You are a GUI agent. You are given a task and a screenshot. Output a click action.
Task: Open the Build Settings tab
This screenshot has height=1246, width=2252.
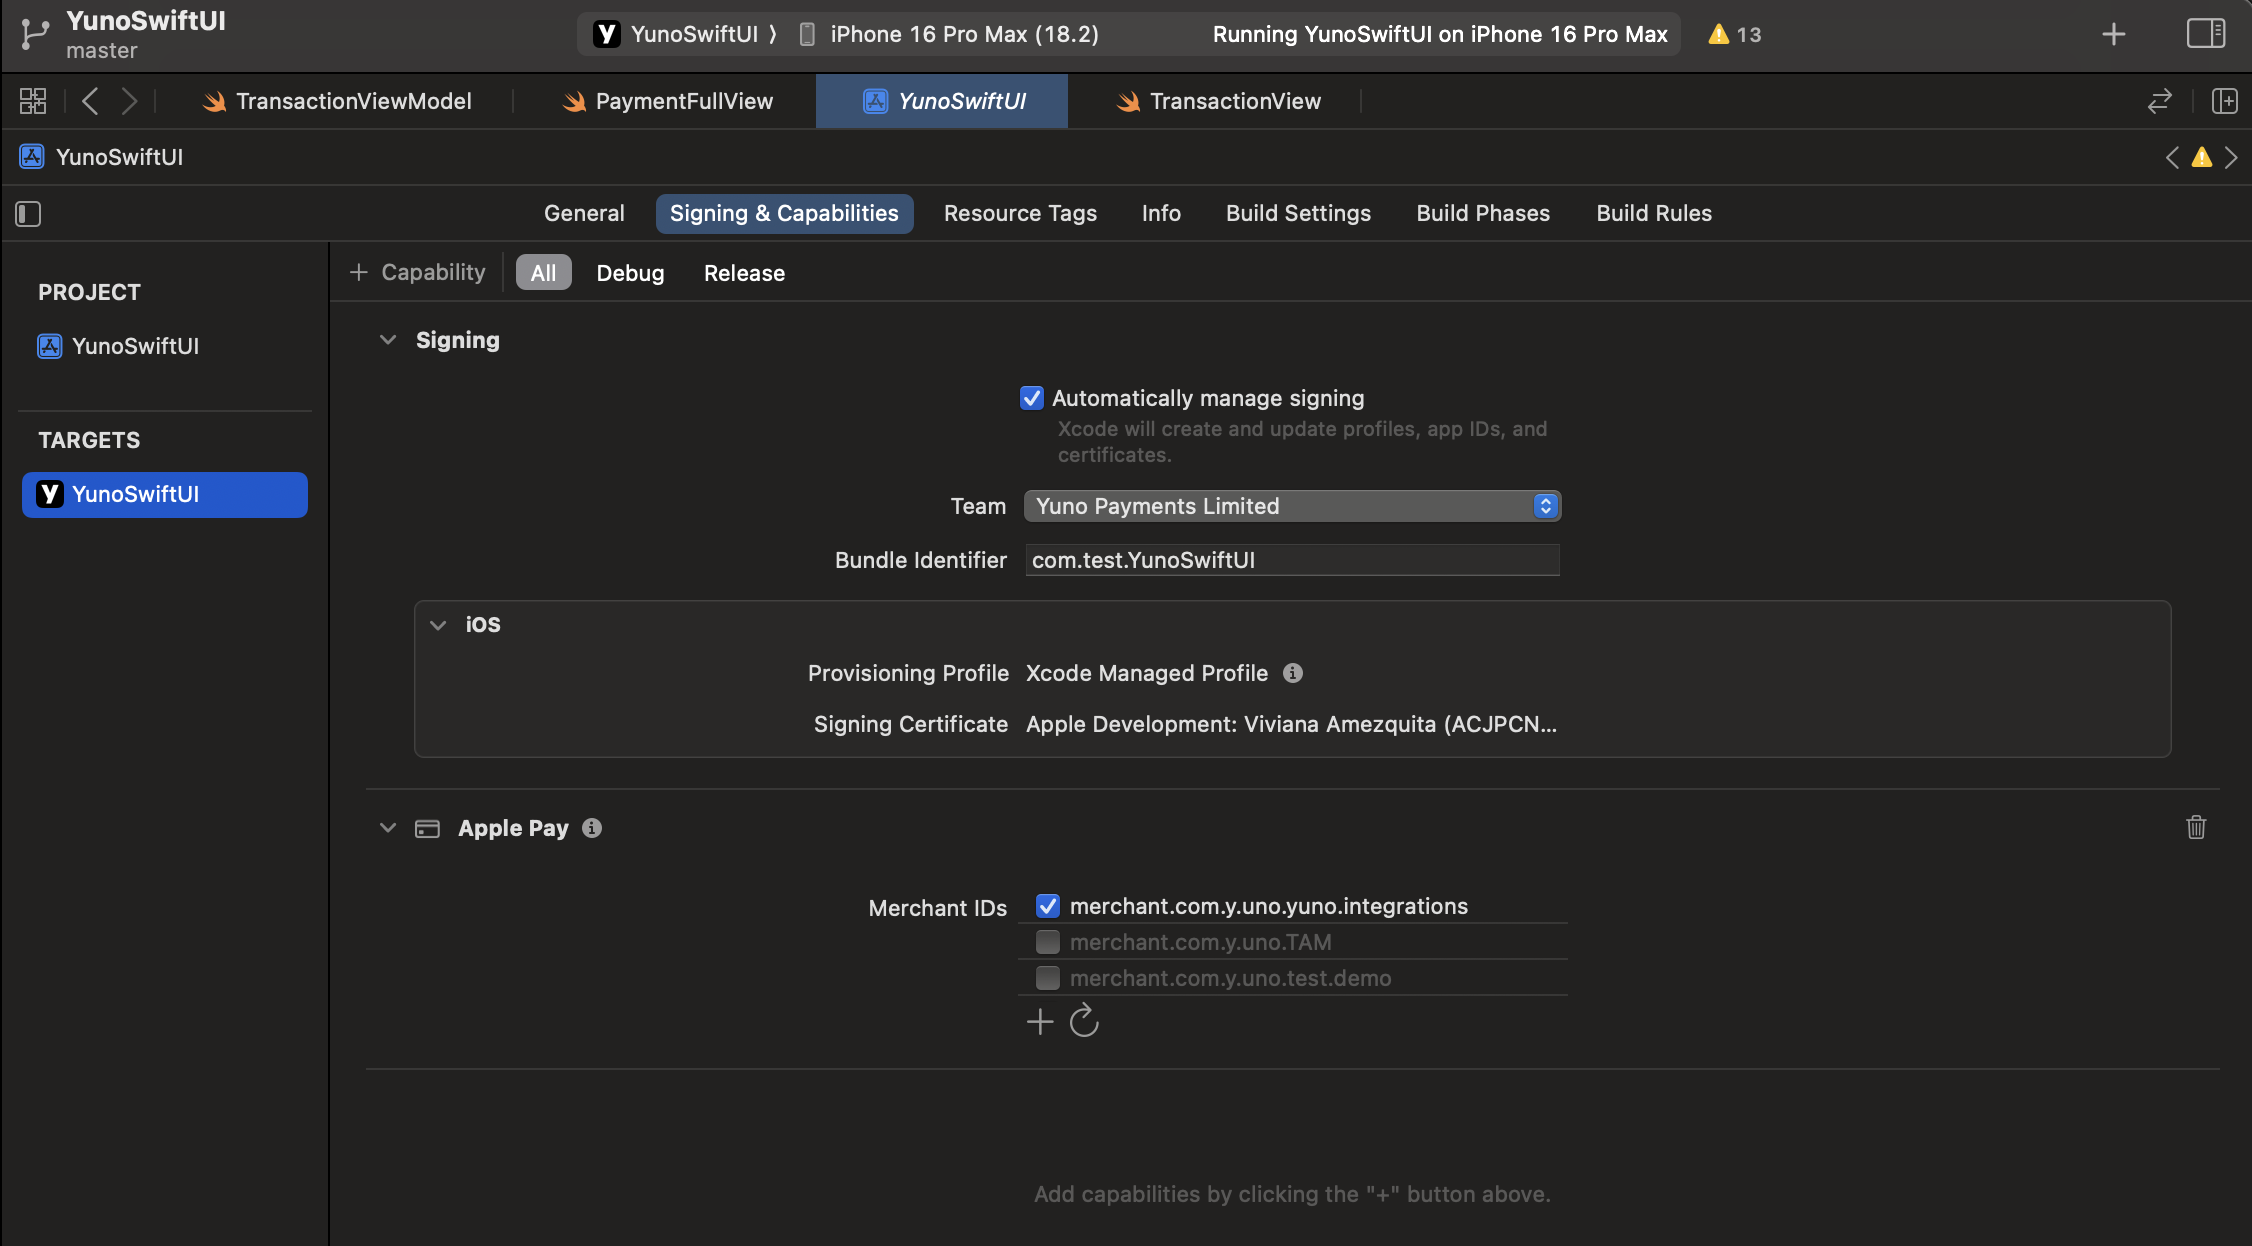pos(1298,213)
